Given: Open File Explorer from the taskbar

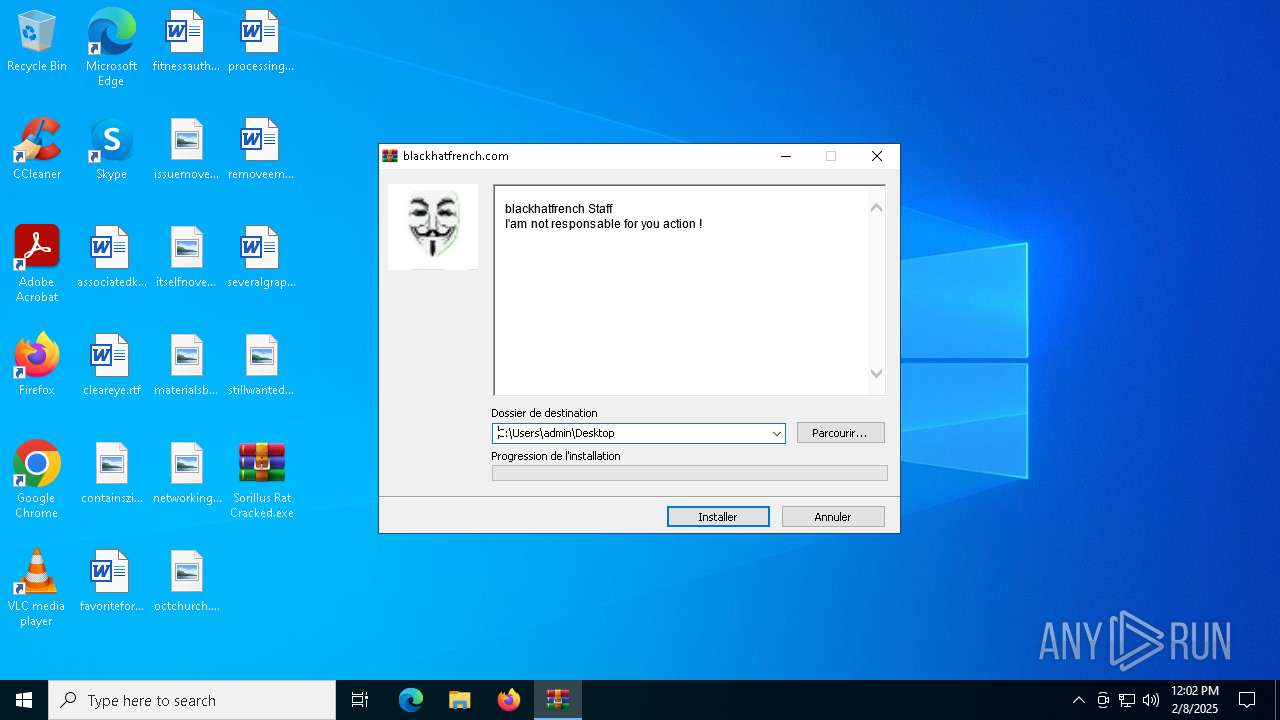Looking at the screenshot, I should click(460, 700).
